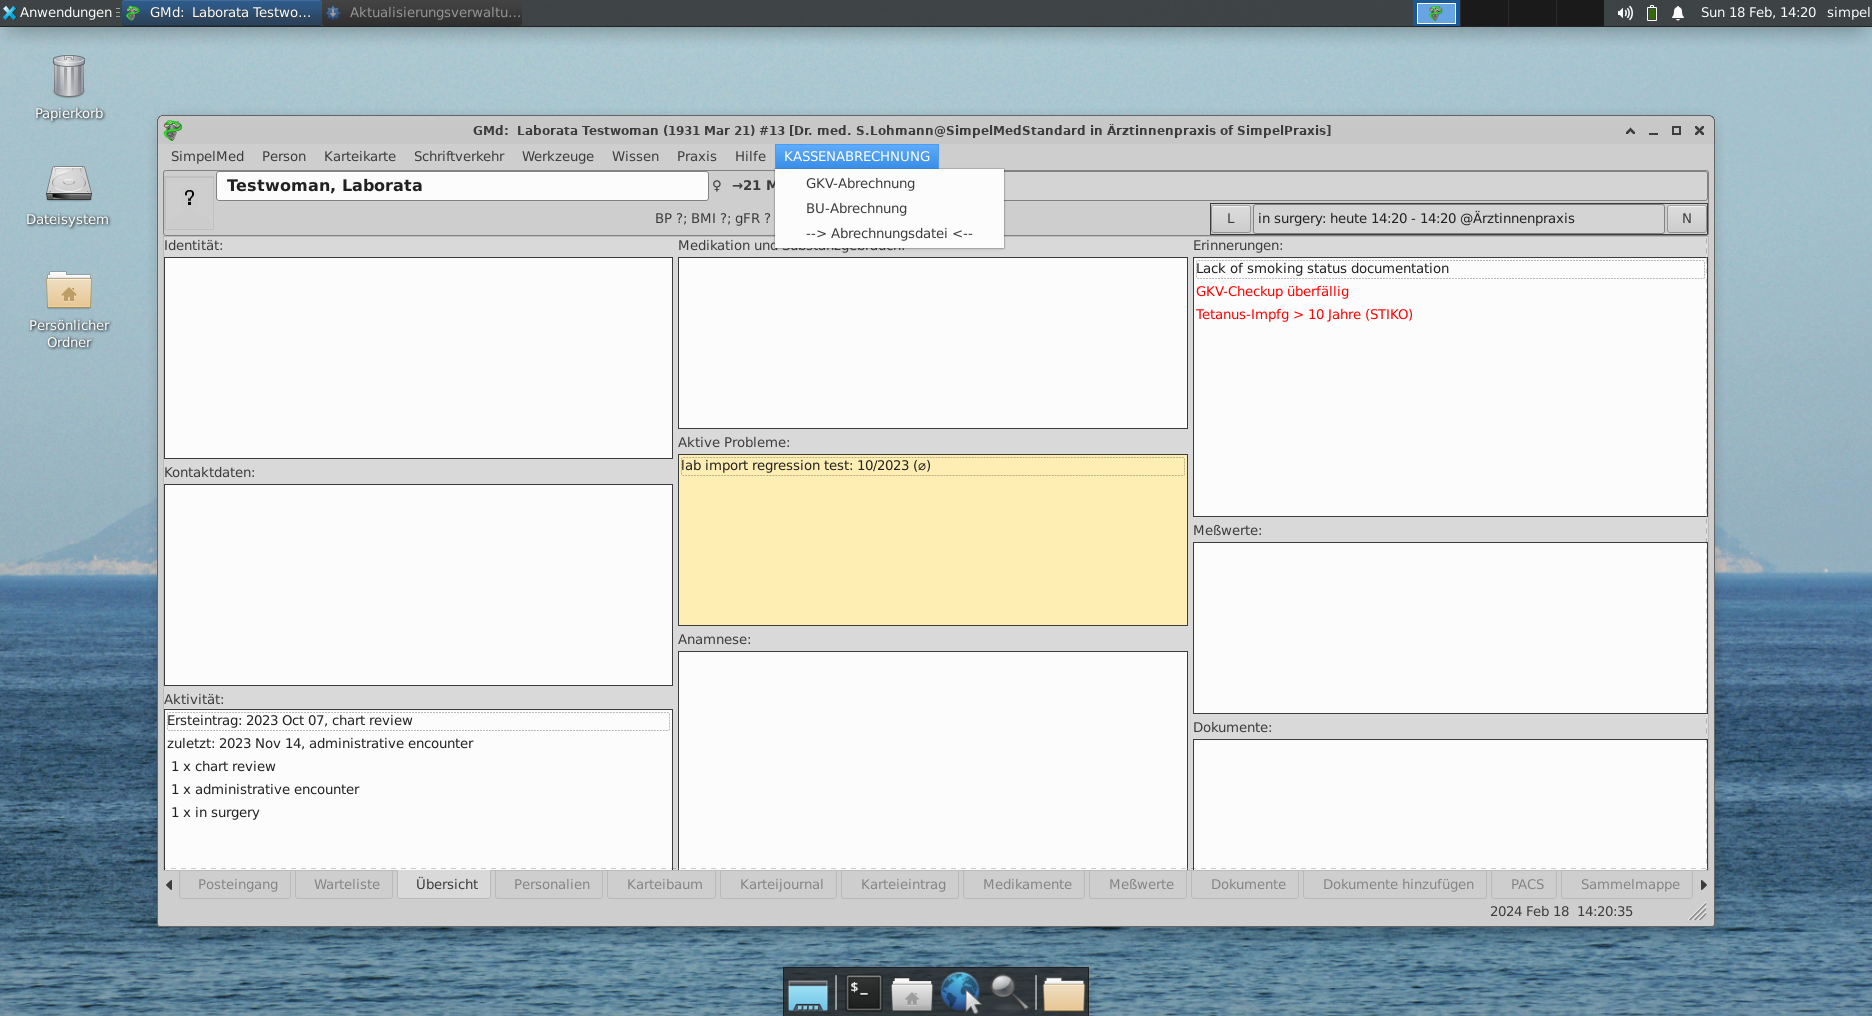Click the GNUmed logo in window title bar

(173, 130)
